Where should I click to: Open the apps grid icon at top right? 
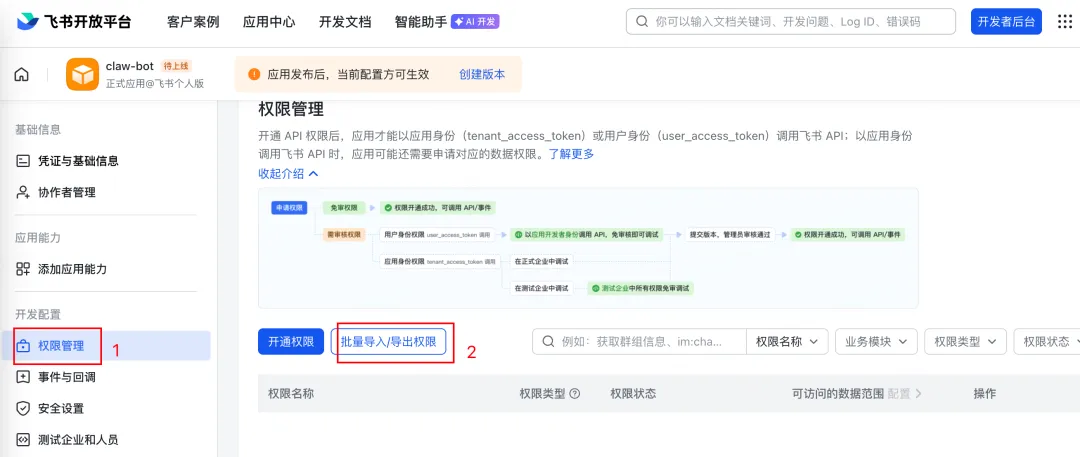click(1065, 21)
